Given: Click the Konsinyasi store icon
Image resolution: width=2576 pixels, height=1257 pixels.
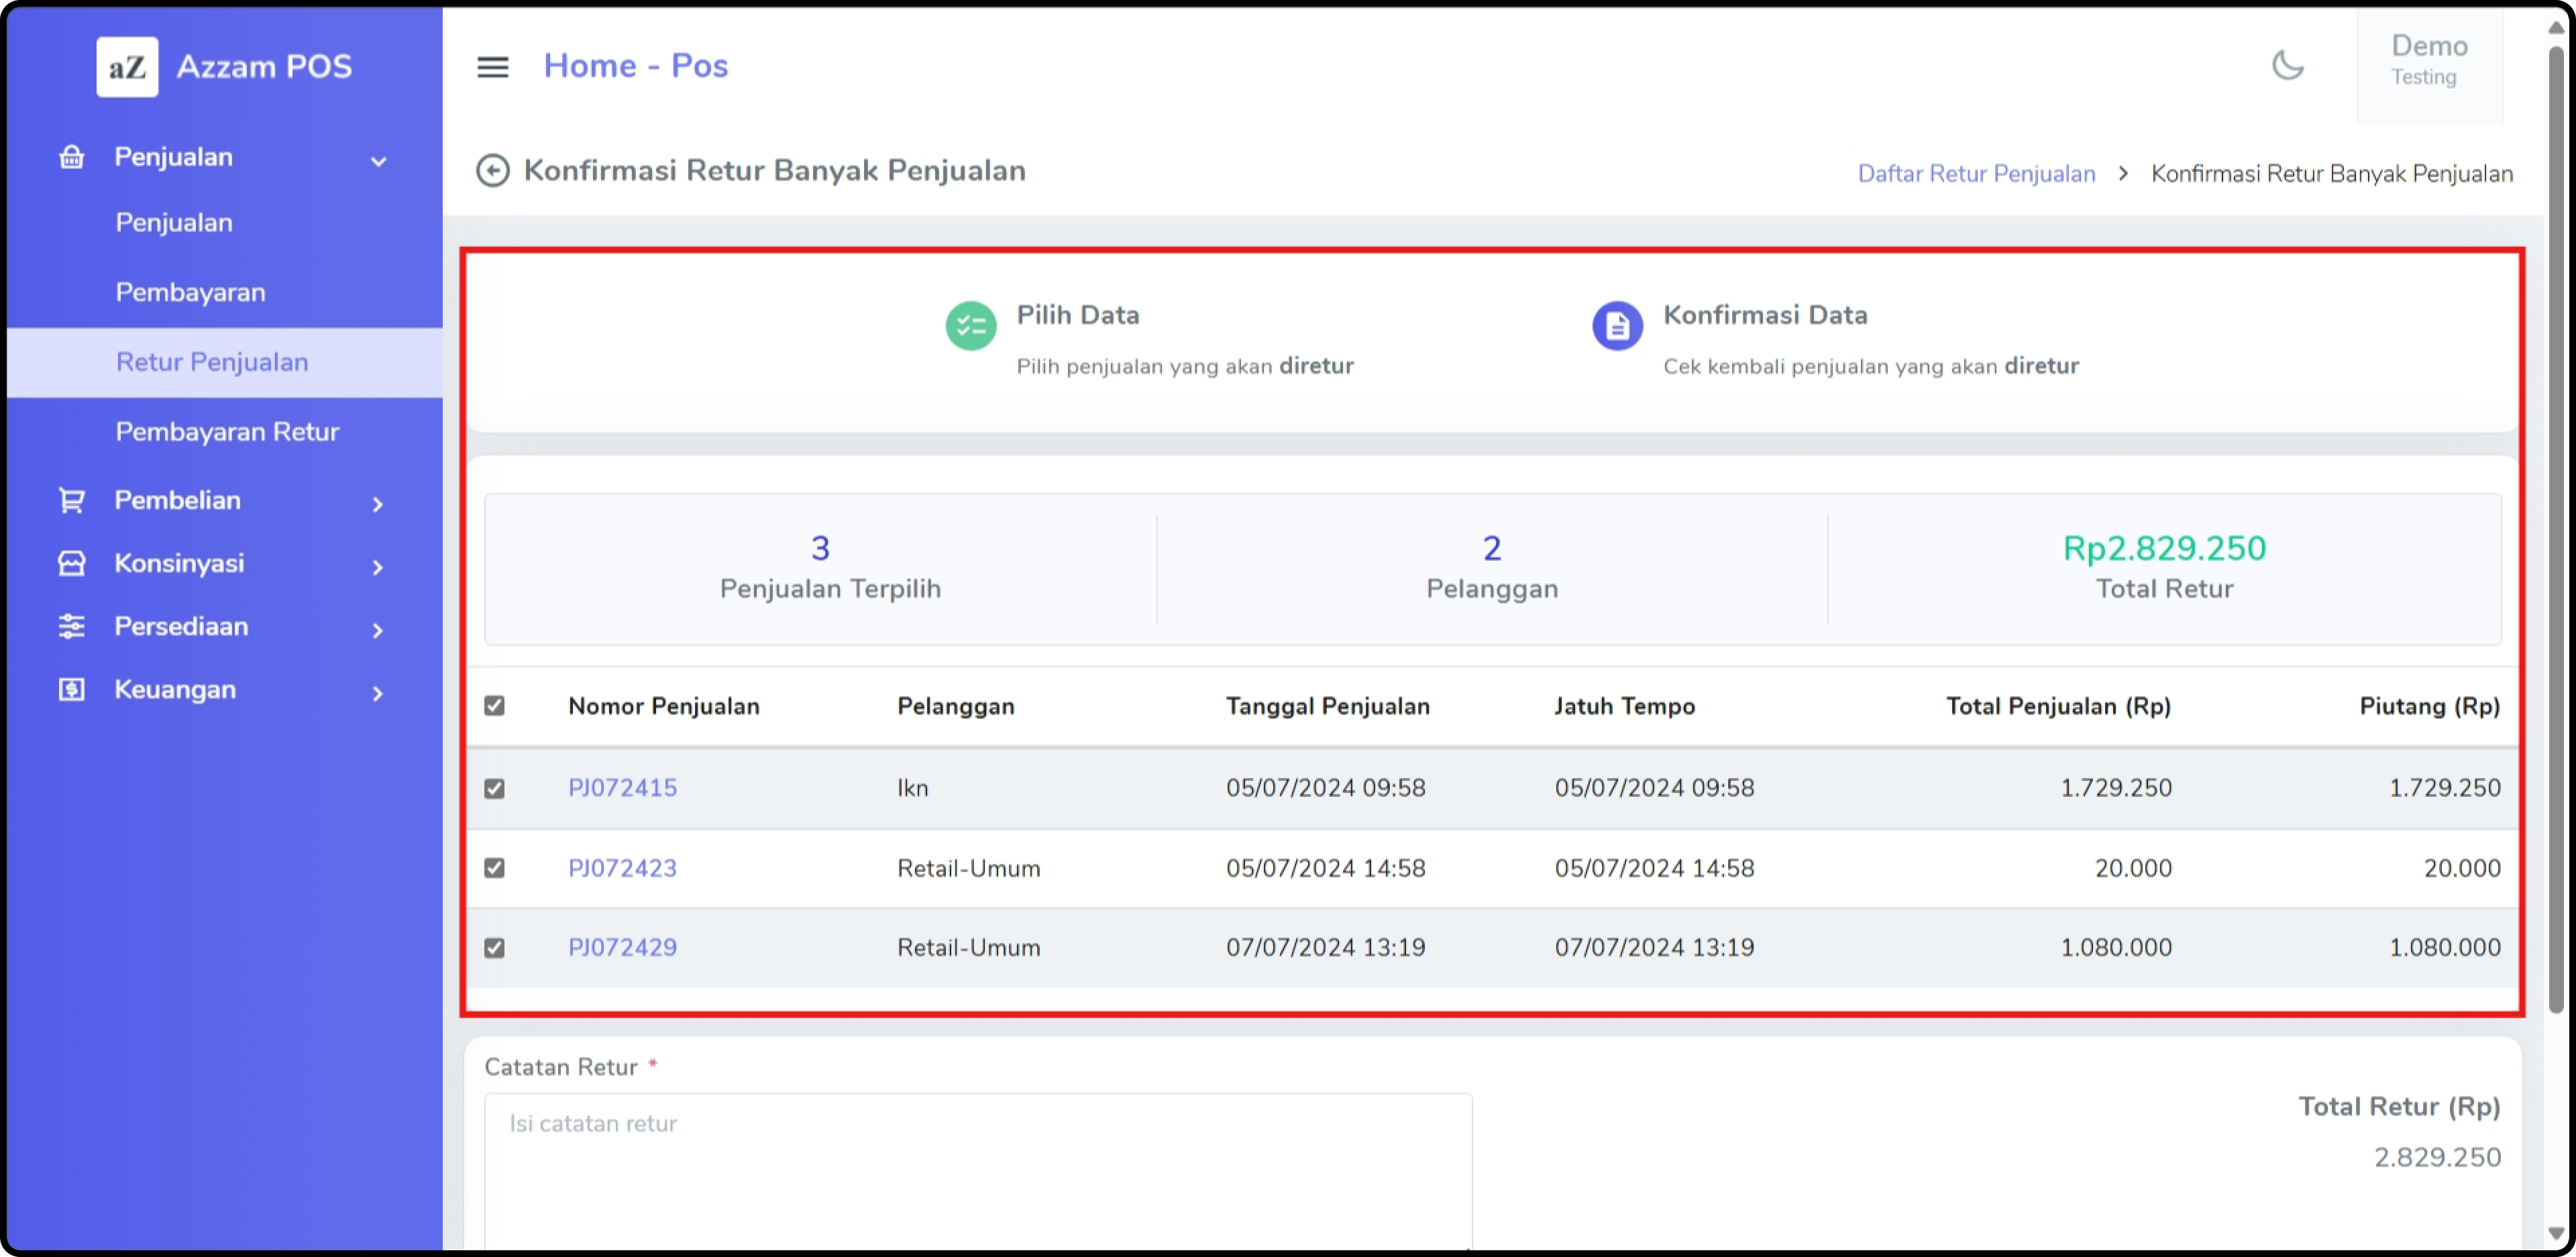Looking at the screenshot, I should click(71, 563).
